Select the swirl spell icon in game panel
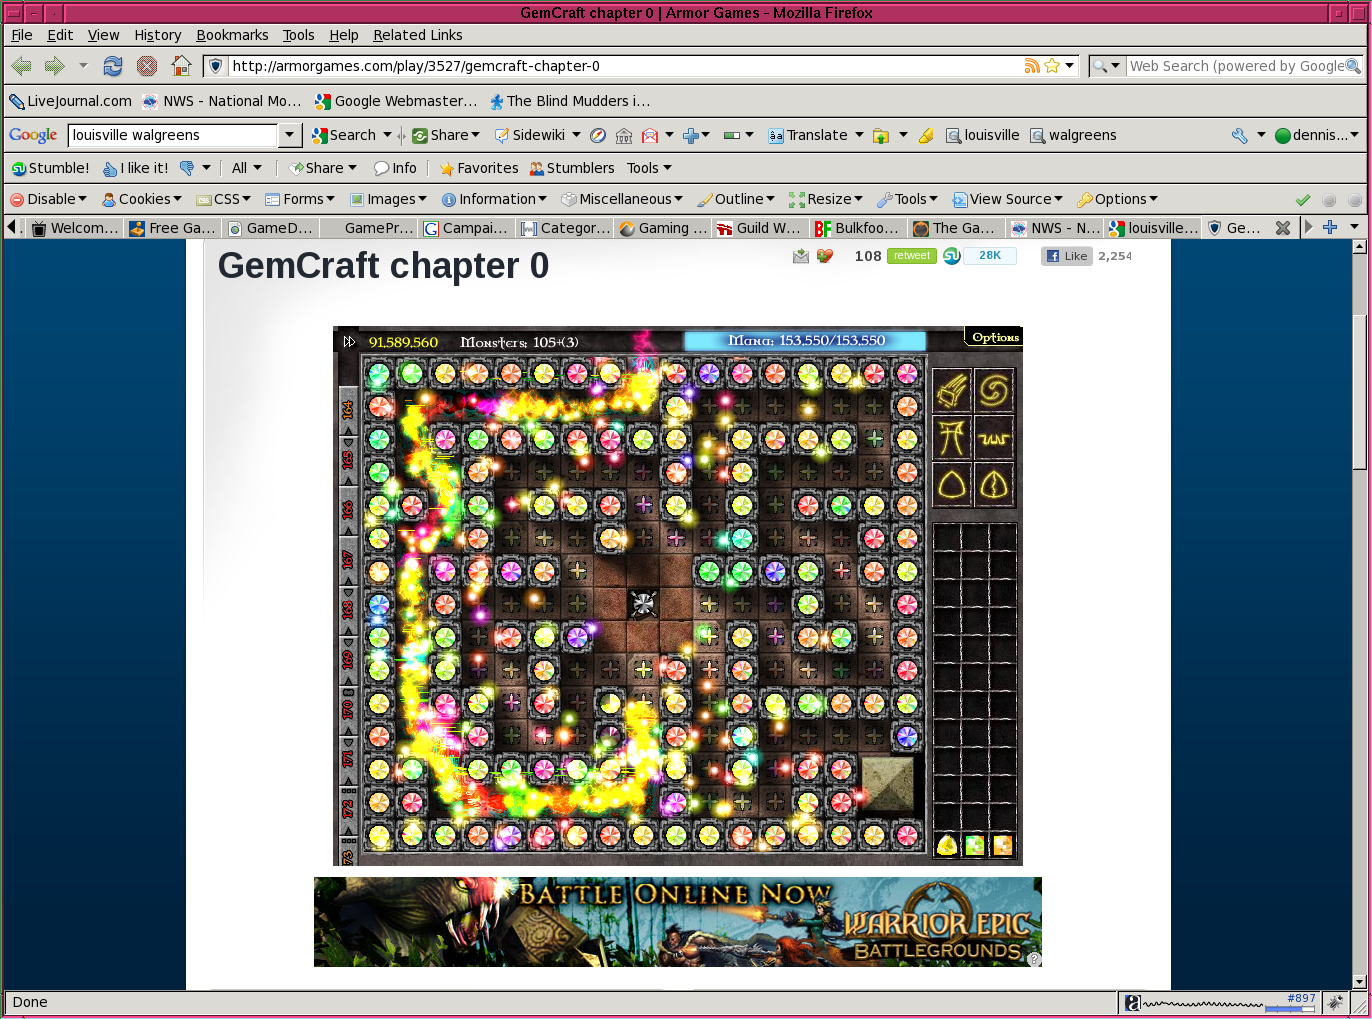Screen dimensions: 1372x1019 click(x=994, y=390)
